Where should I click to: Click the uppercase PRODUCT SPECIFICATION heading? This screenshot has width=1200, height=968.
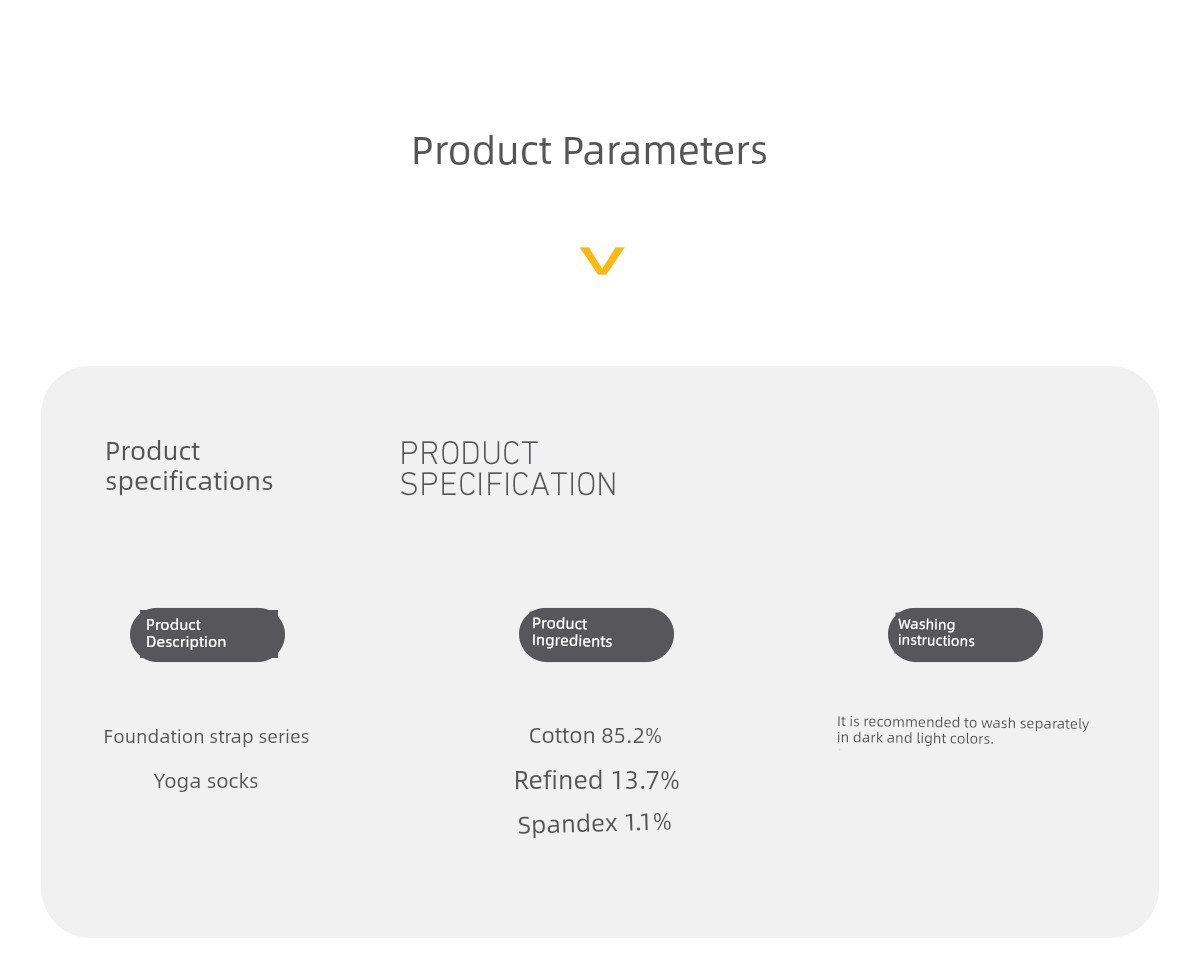click(x=508, y=469)
